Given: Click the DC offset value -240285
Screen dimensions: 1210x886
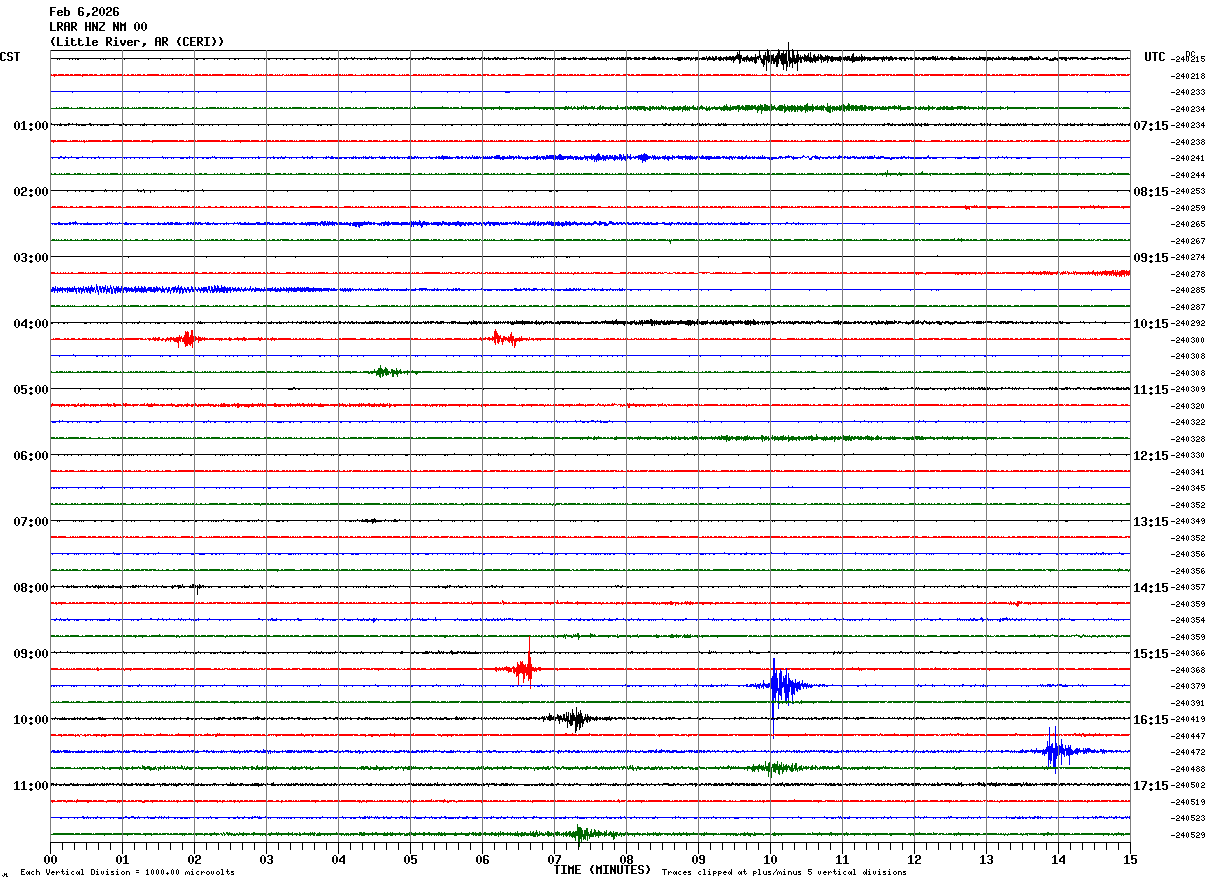Looking at the screenshot, I should [1187, 290].
